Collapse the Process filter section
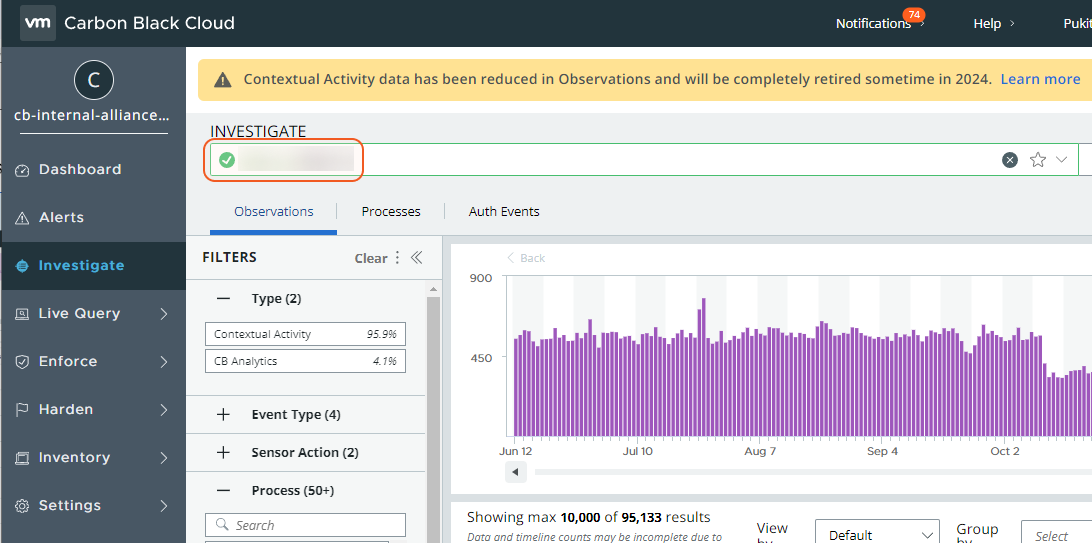This screenshot has width=1092, height=543. coord(223,491)
